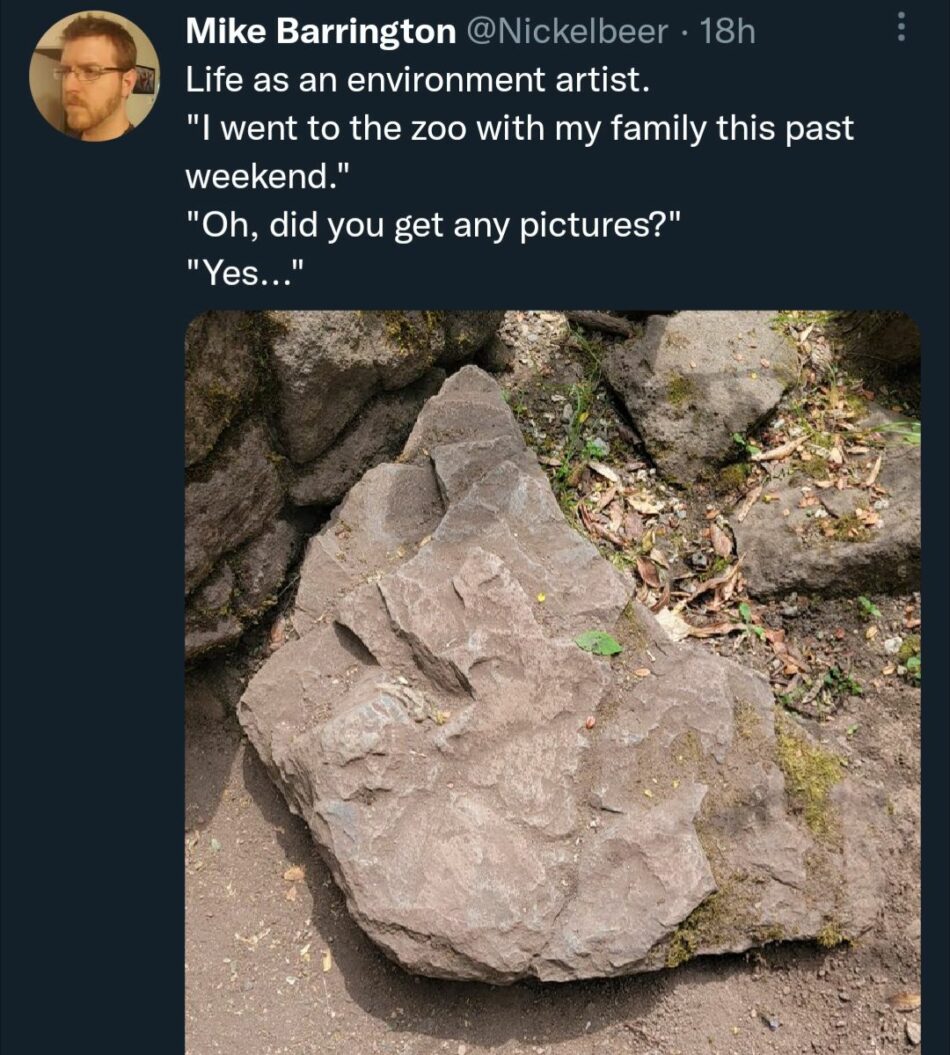Click the word 'environment' in the tweet

point(445,79)
